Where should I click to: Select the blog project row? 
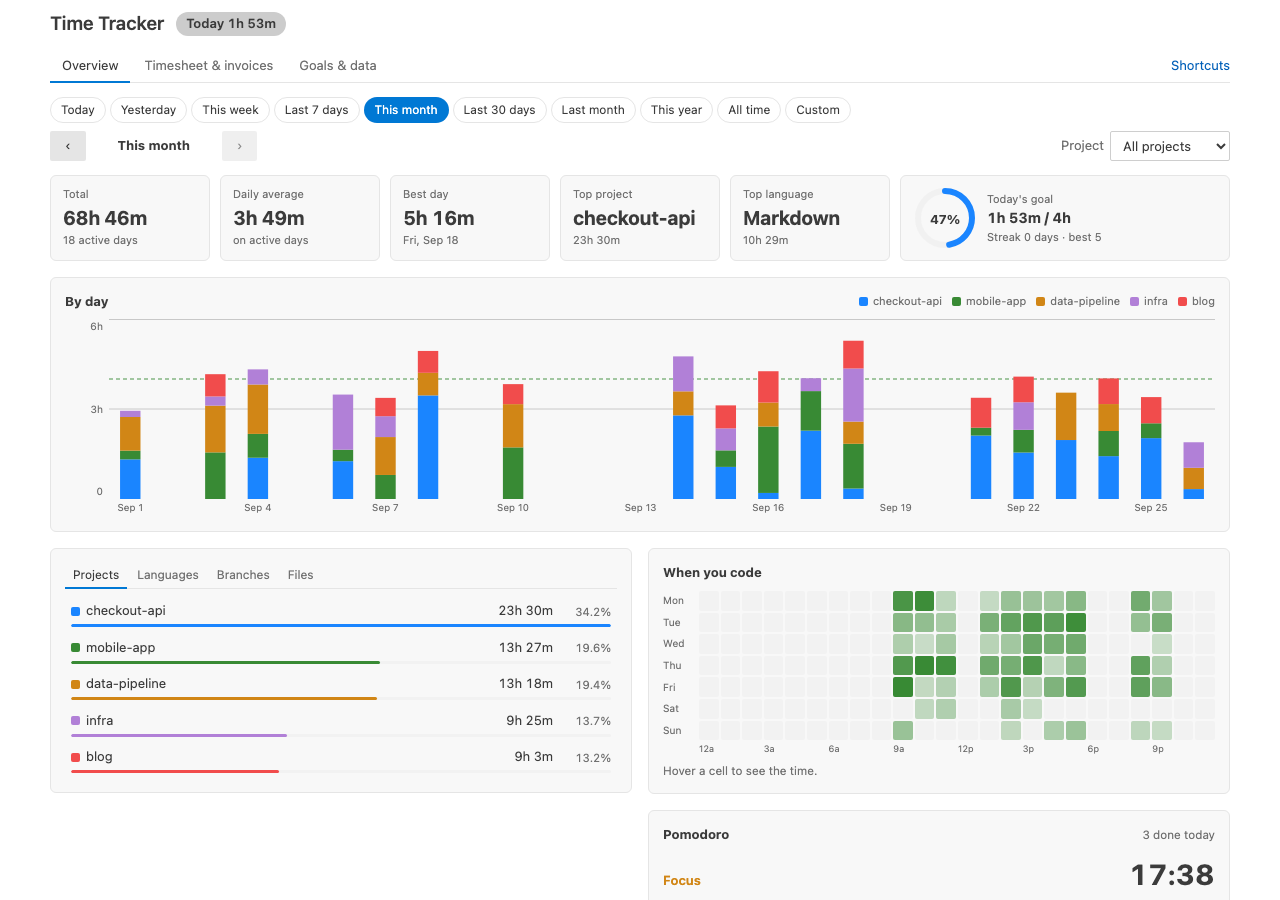click(x=341, y=759)
